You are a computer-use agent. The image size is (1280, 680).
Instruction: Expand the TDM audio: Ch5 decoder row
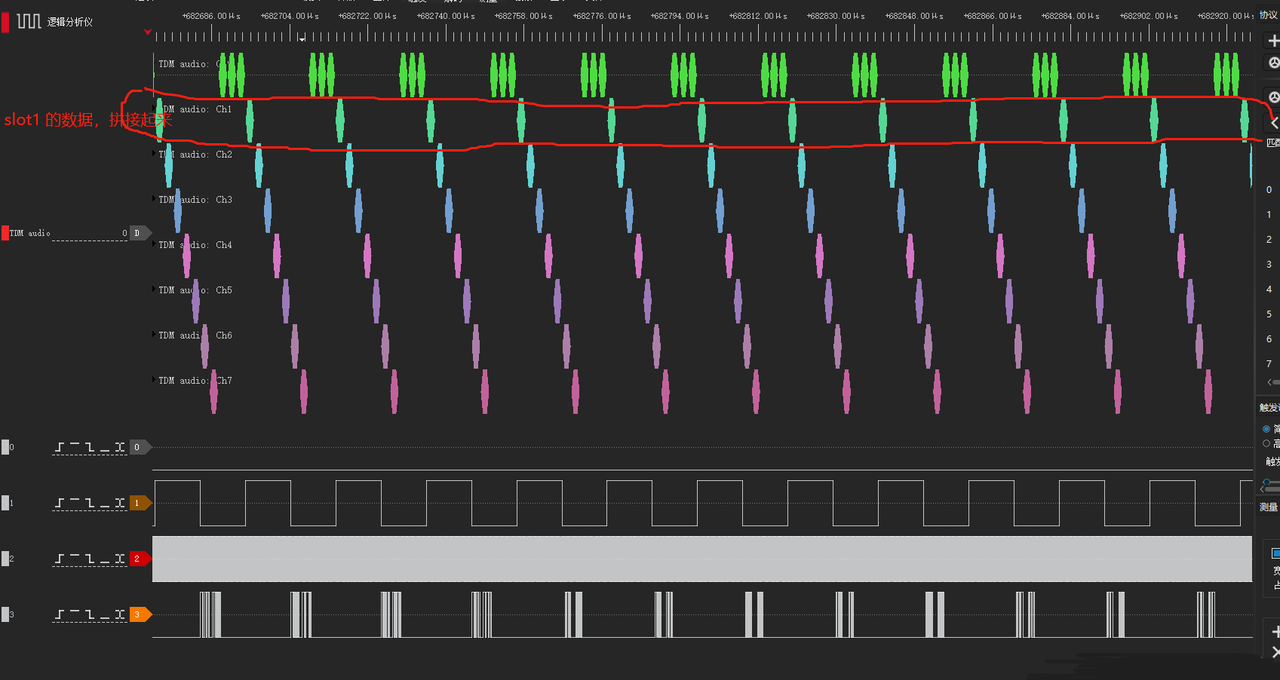click(155, 290)
